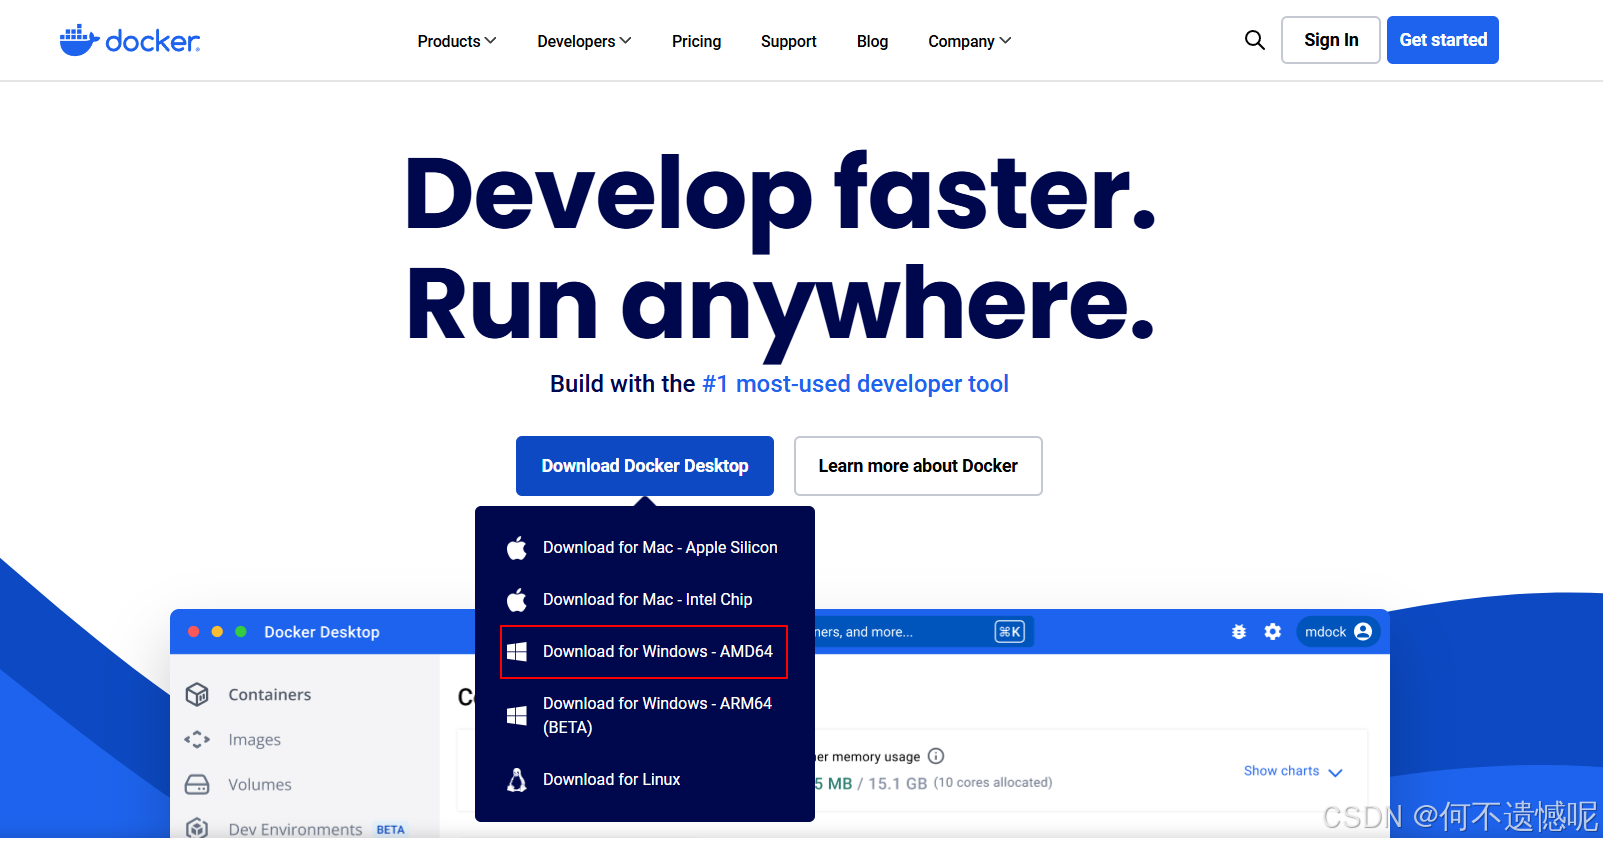Click the Dev Environments icon in sidebar

pyautogui.click(x=197, y=828)
